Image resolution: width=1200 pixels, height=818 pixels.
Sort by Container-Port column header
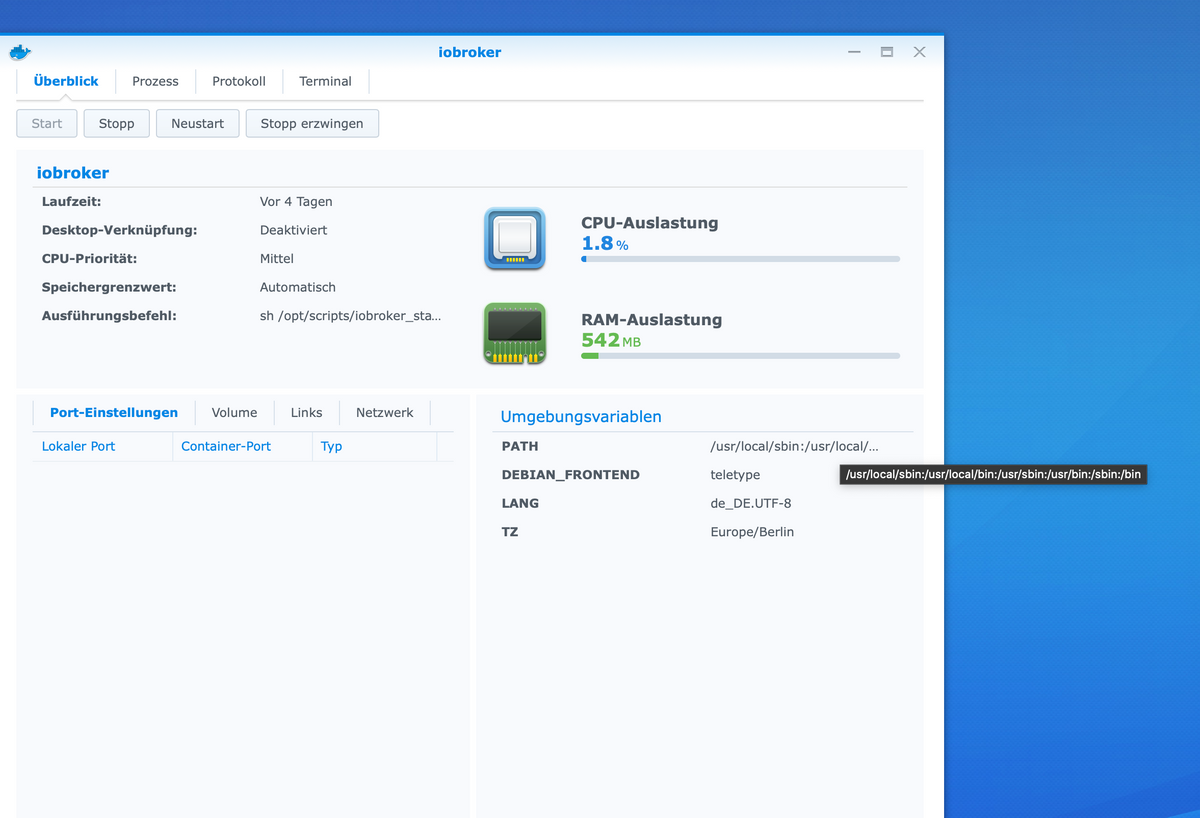pos(242,446)
